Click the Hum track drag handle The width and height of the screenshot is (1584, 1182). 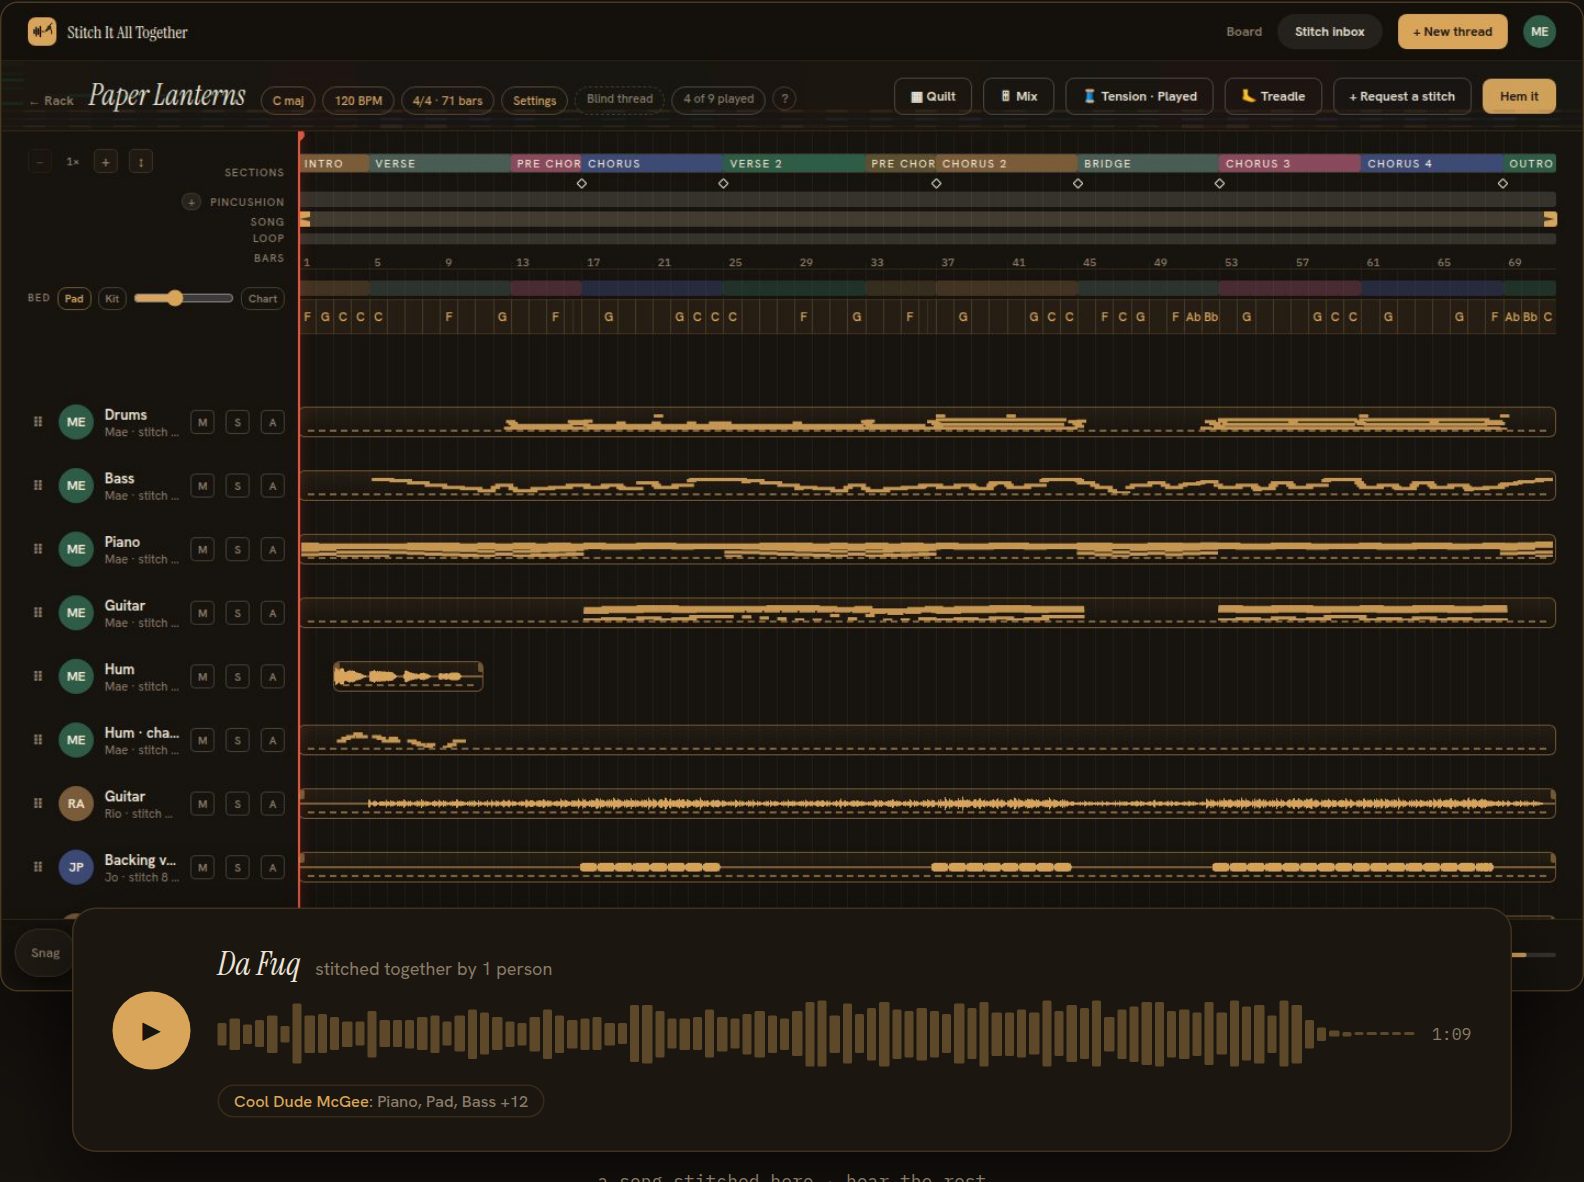click(38, 676)
